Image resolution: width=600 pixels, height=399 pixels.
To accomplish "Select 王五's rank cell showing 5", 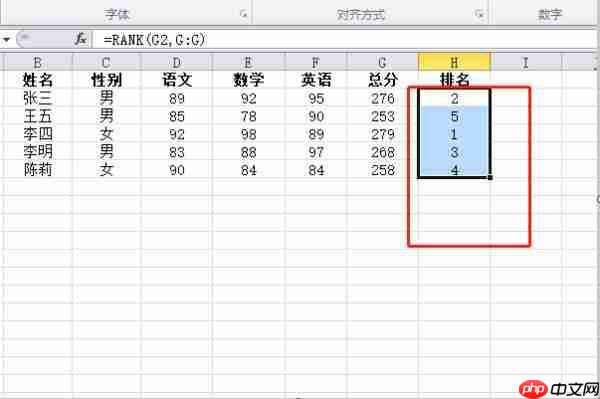I will [x=454, y=116].
